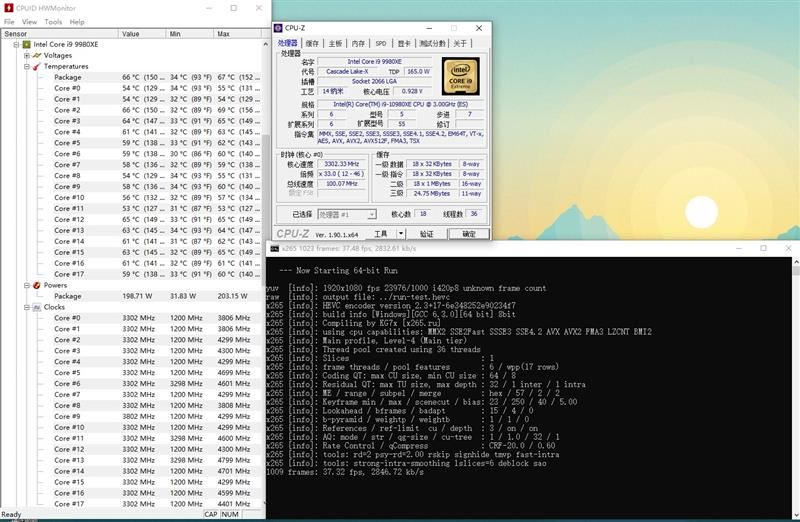
Task: Open the Tools menu in HWMonitor
Action: pos(53,22)
